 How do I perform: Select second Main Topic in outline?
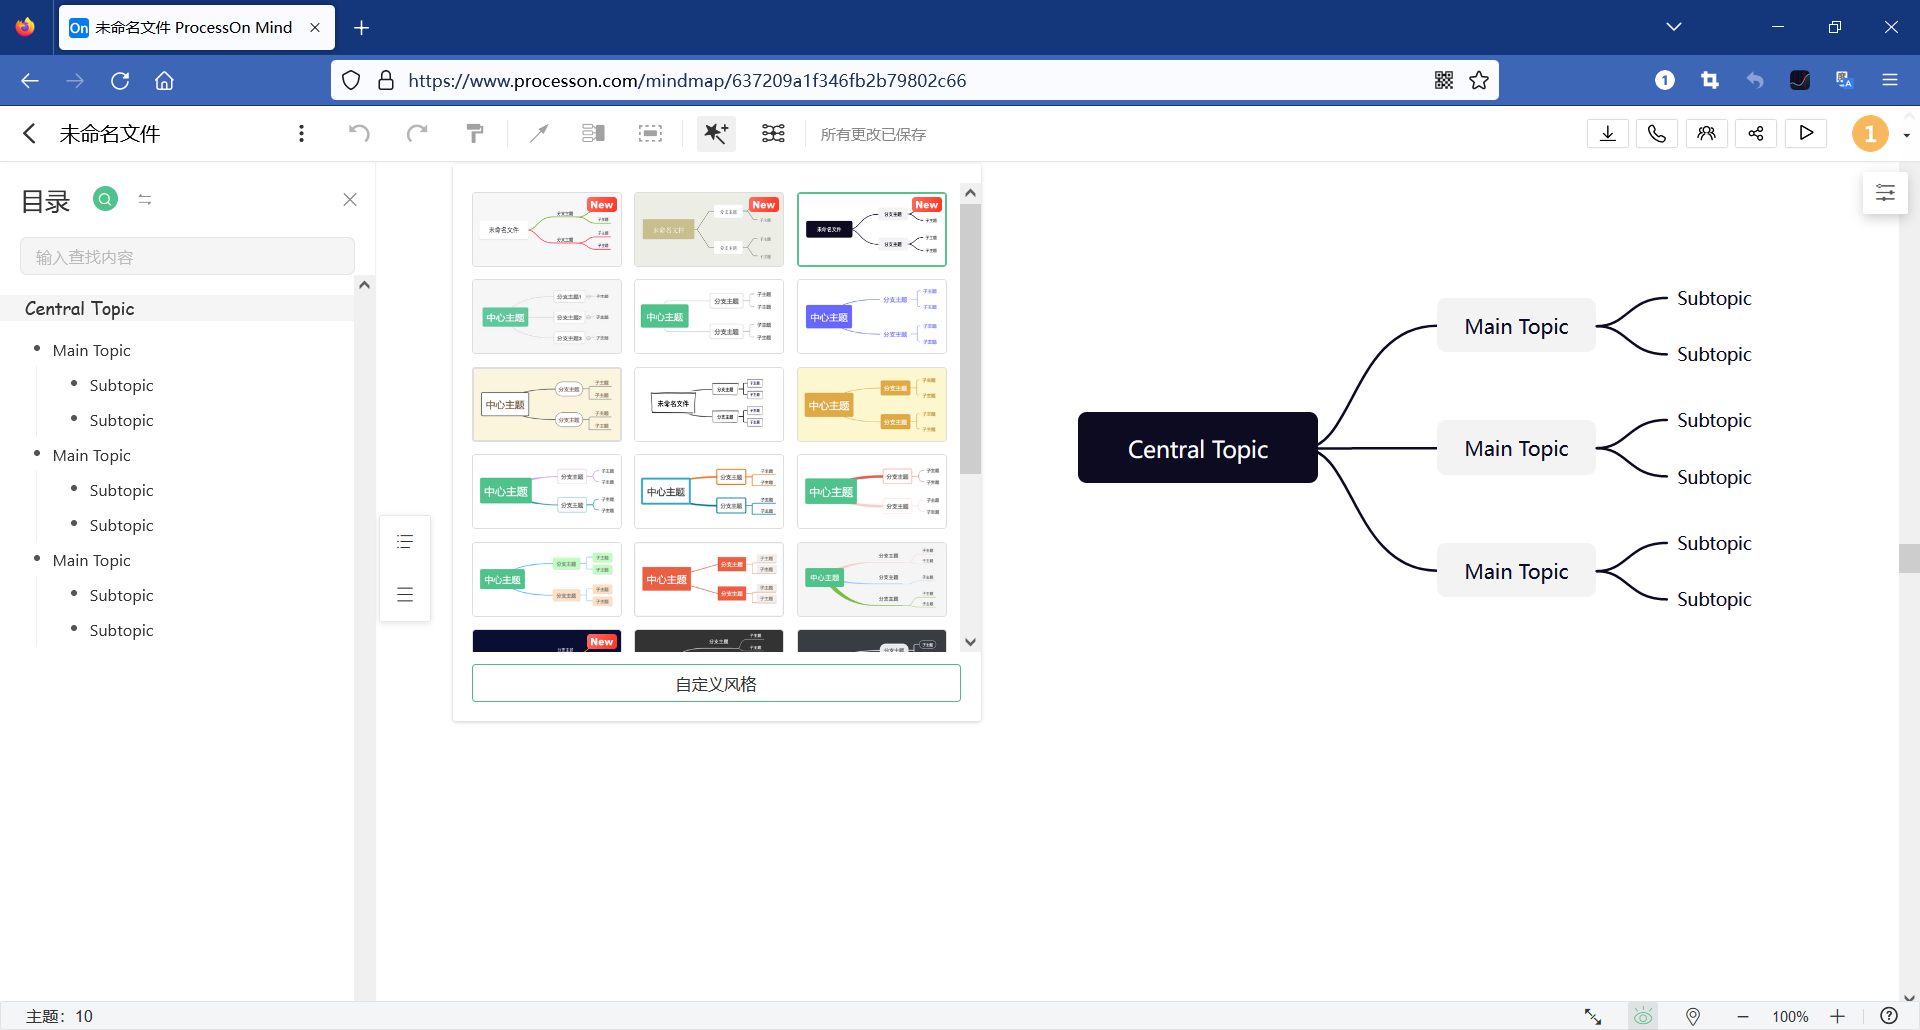point(92,455)
